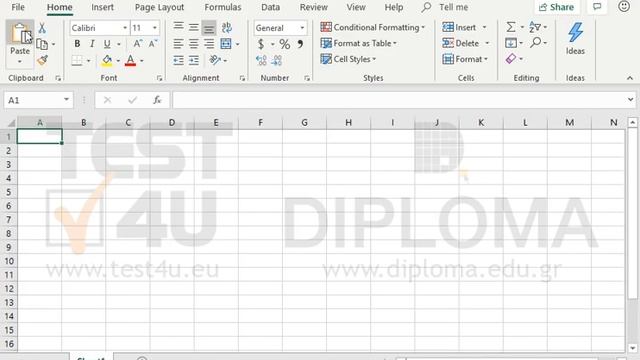Open the Comments speech bubble

pyautogui.click(x=597, y=7)
